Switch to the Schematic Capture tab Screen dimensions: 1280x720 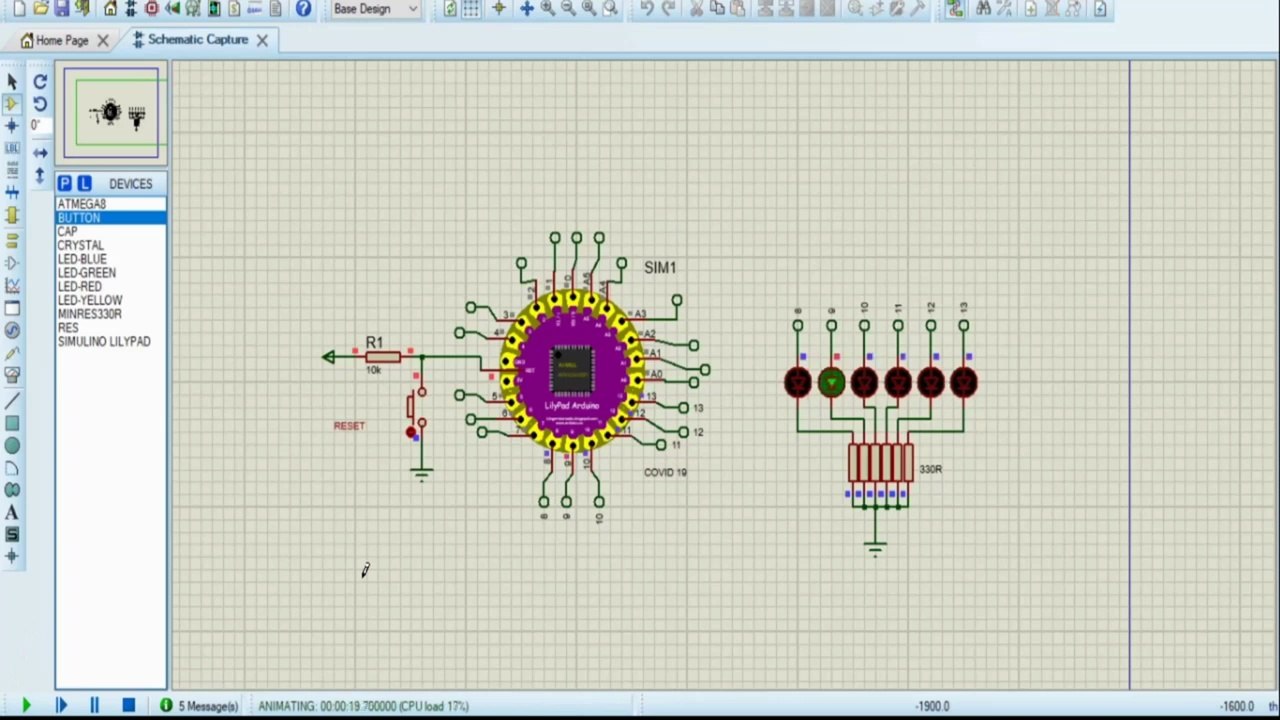pyautogui.click(x=198, y=40)
